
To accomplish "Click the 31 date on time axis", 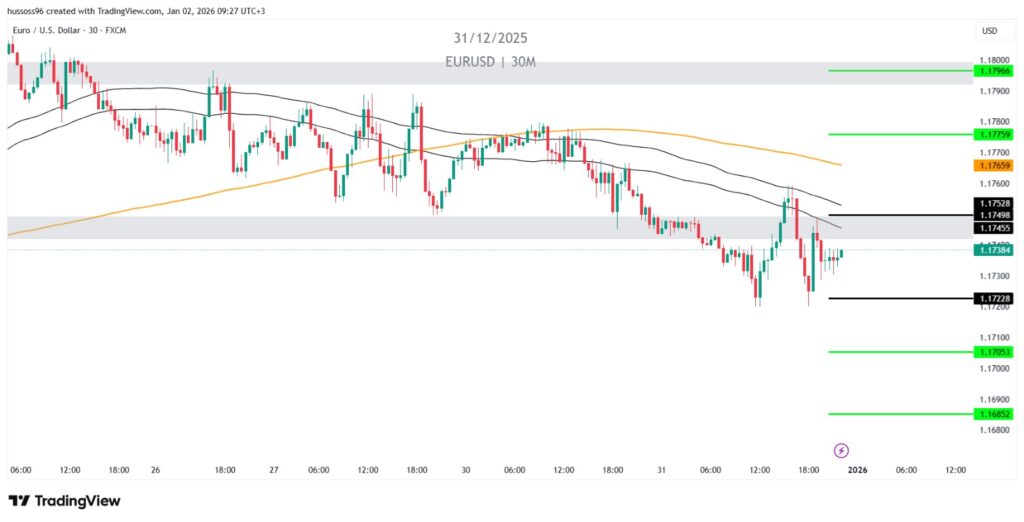I will click(x=662, y=470).
